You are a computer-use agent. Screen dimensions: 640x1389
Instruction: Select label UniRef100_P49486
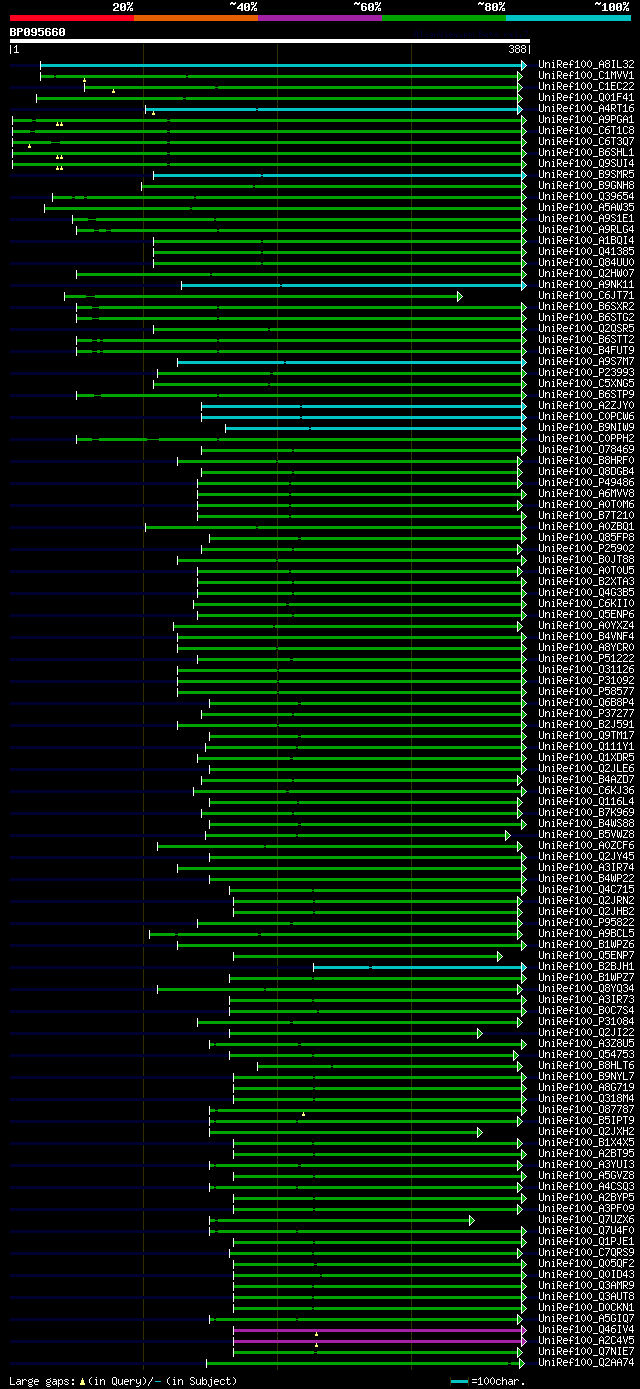point(586,482)
